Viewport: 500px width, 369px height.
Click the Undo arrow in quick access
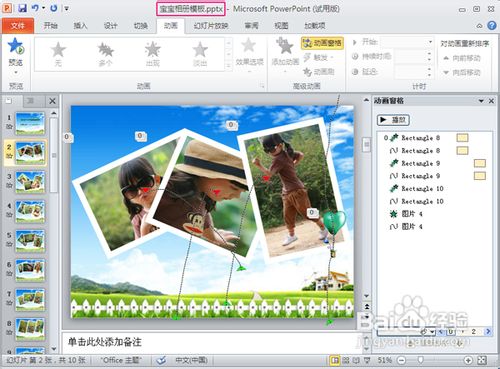tap(35, 8)
